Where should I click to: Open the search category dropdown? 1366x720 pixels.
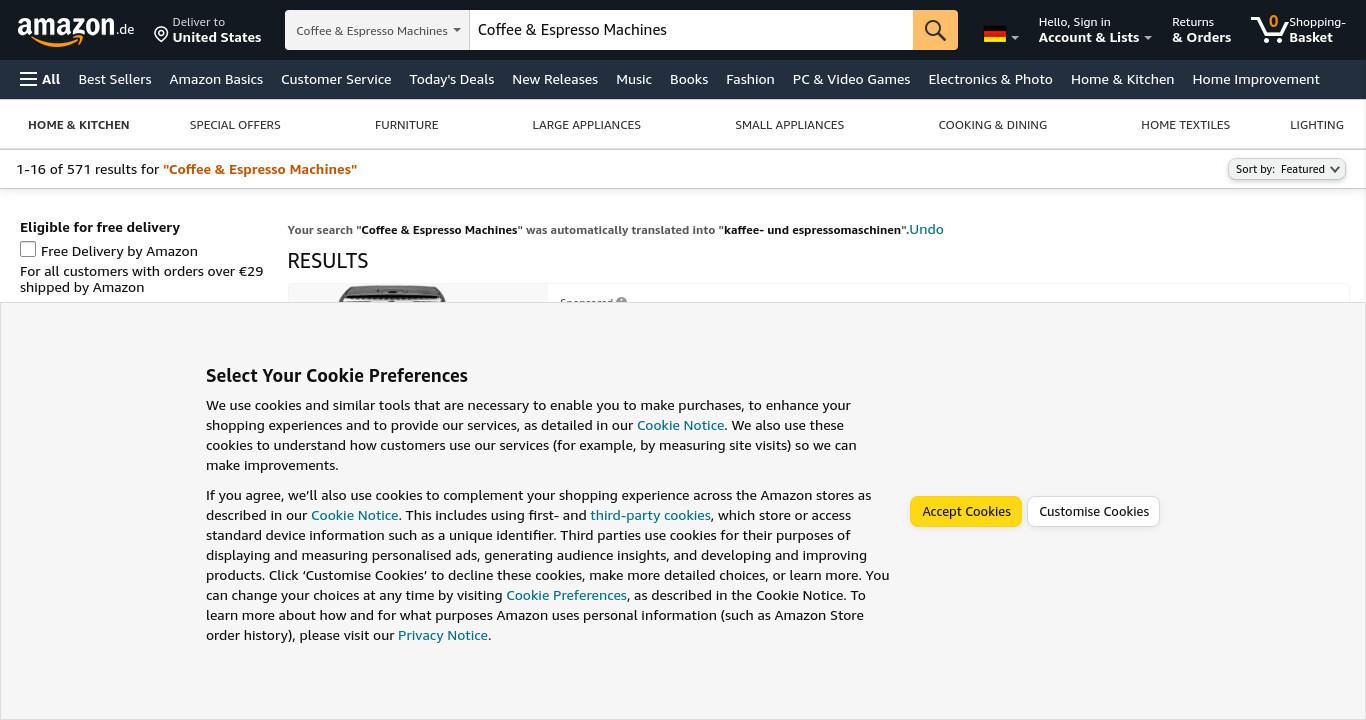378,30
